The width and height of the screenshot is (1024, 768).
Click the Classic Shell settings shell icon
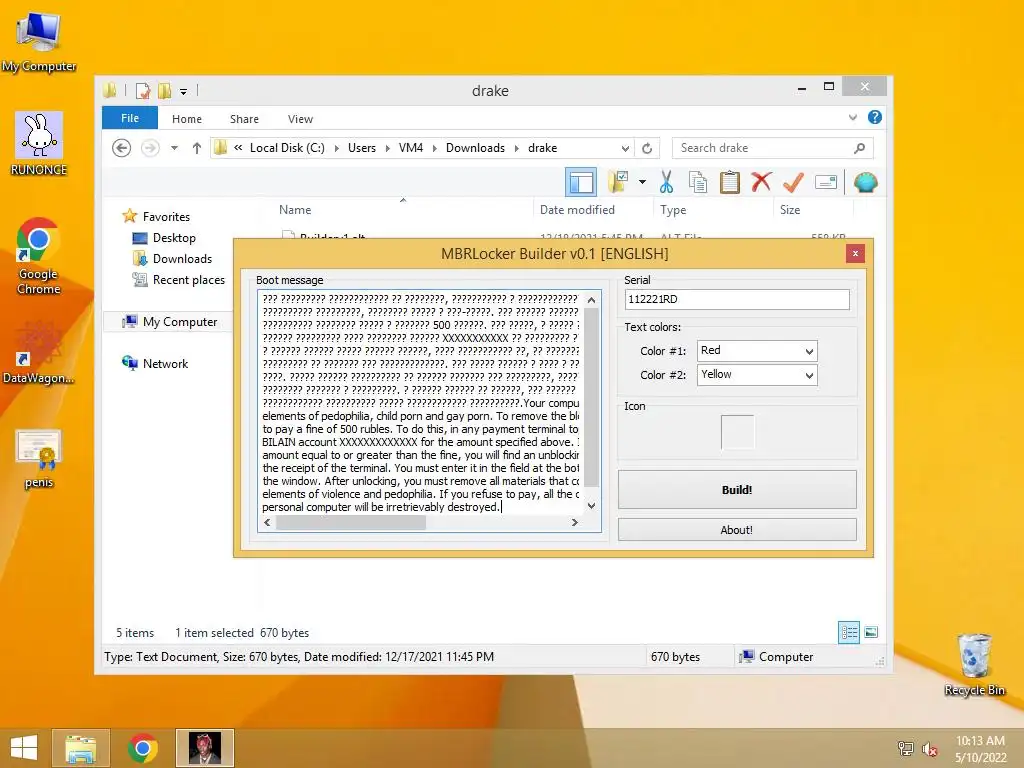pos(865,182)
